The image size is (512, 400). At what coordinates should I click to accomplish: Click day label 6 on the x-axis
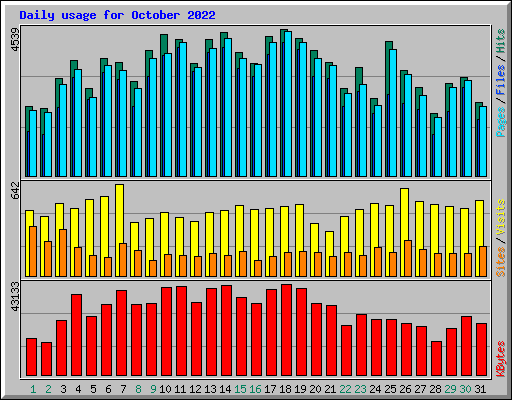click(x=108, y=389)
